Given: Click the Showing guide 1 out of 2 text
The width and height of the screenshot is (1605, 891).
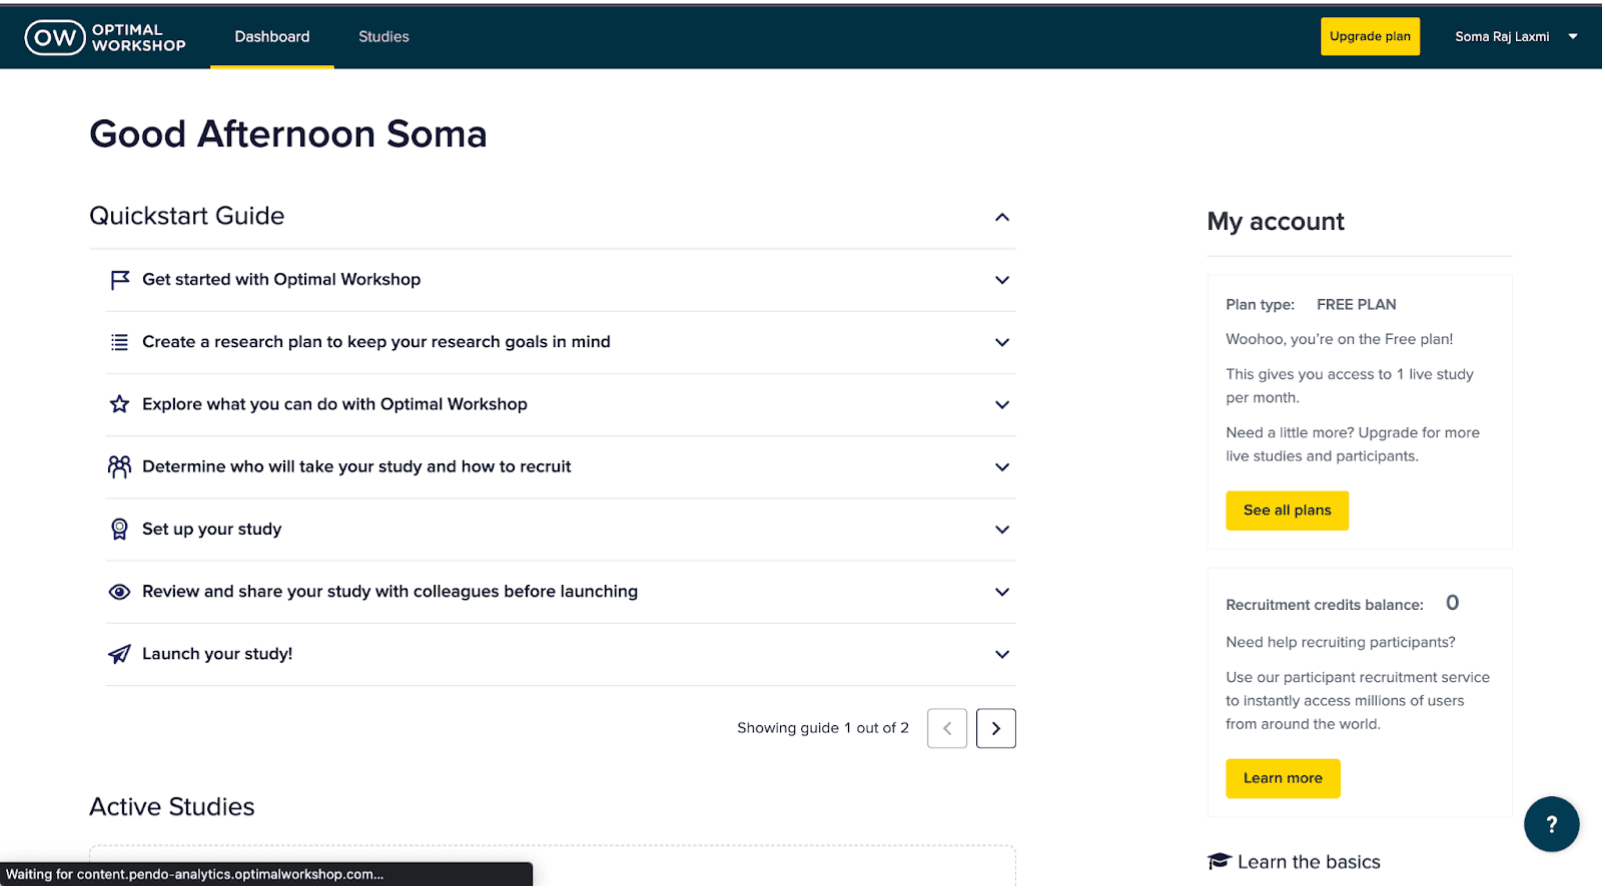Looking at the screenshot, I should [x=824, y=729].
